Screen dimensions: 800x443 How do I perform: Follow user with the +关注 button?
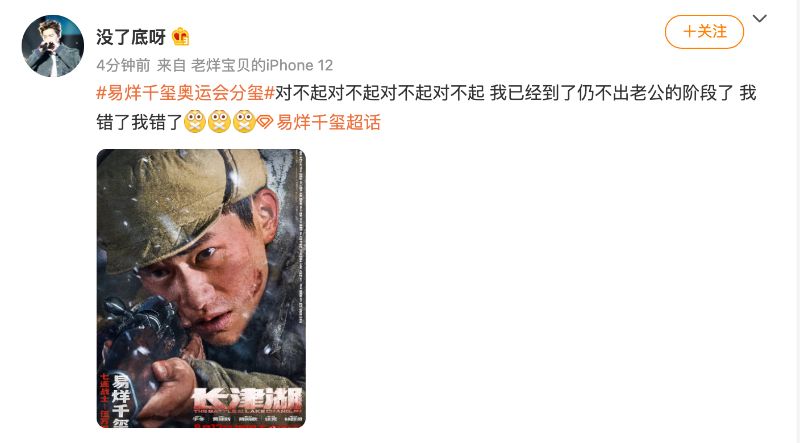point(704,32)
